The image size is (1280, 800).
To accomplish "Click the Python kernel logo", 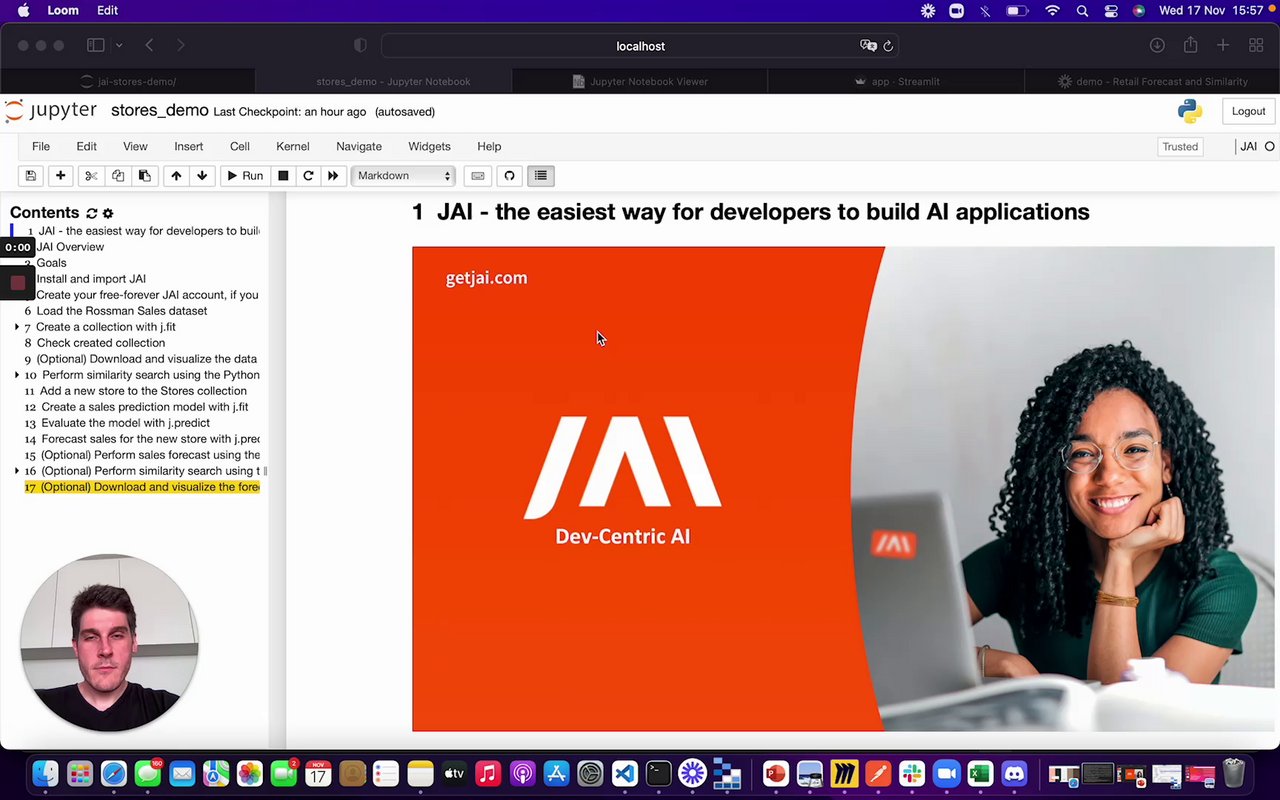I will pos(1190,111).
